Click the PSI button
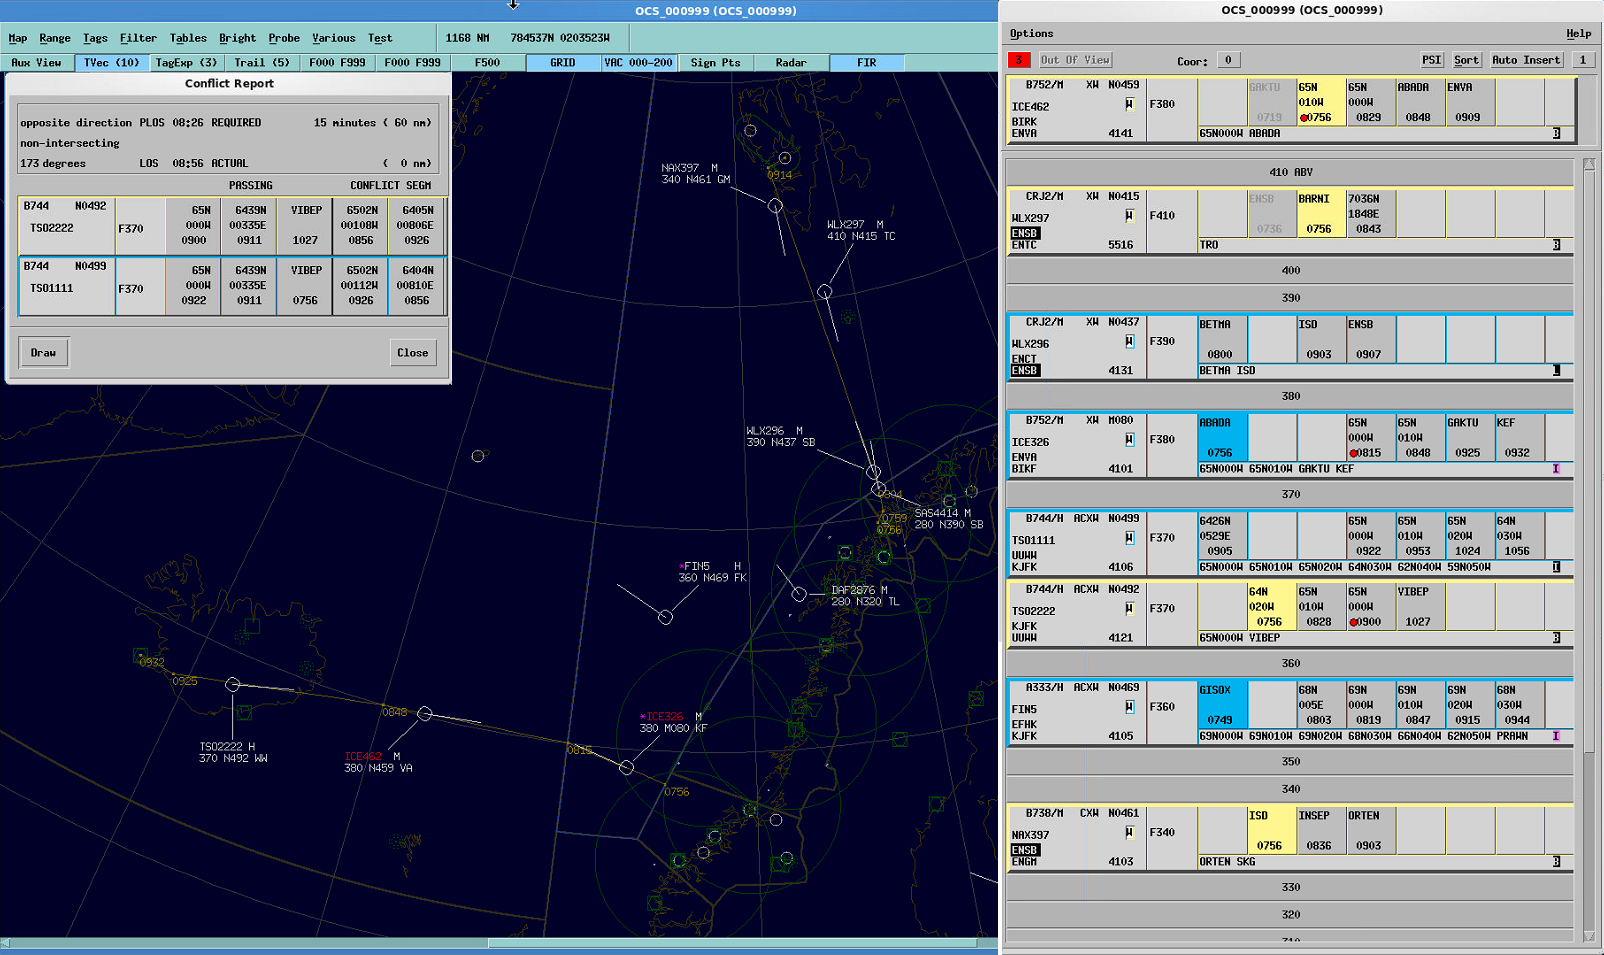Image resolution: width=1604 pixels, height=955 pixels. point(1432,60)
